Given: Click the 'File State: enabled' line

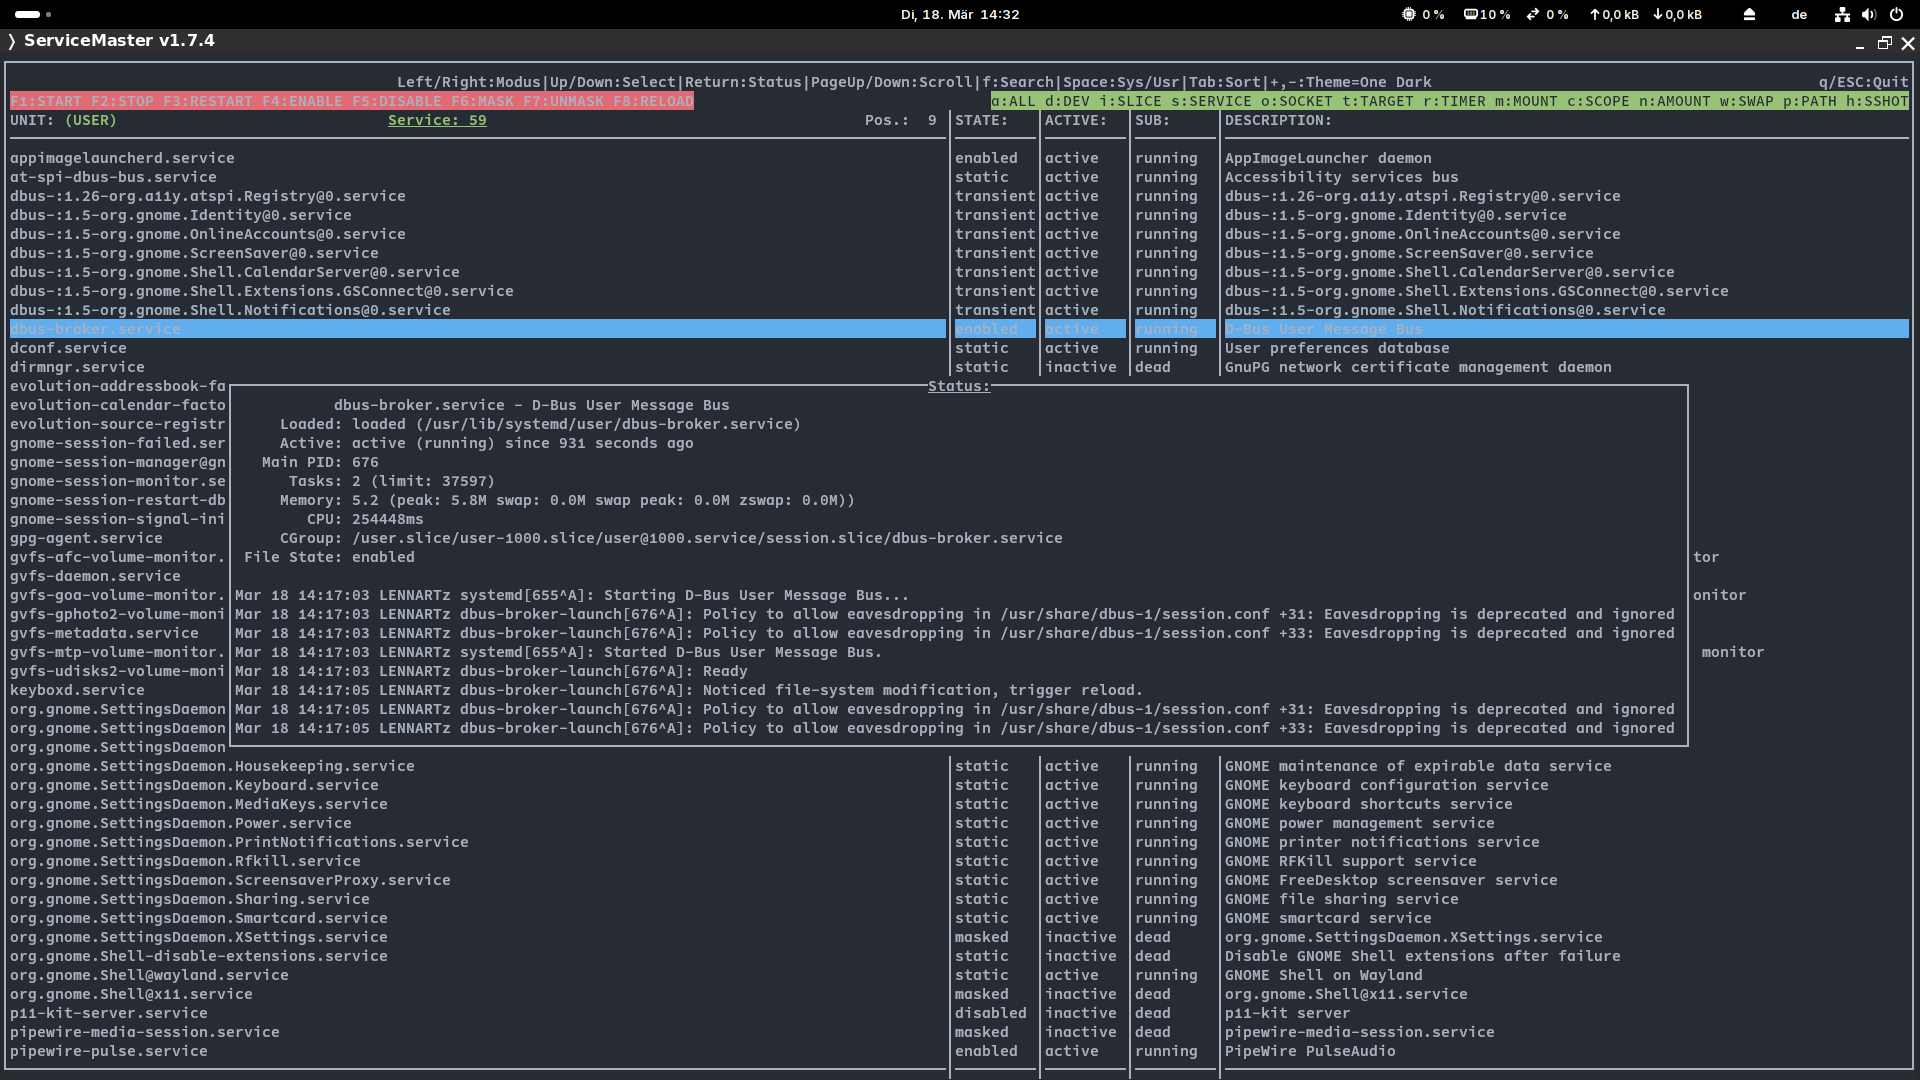Looking at the screenshot, I should (329, 557).
